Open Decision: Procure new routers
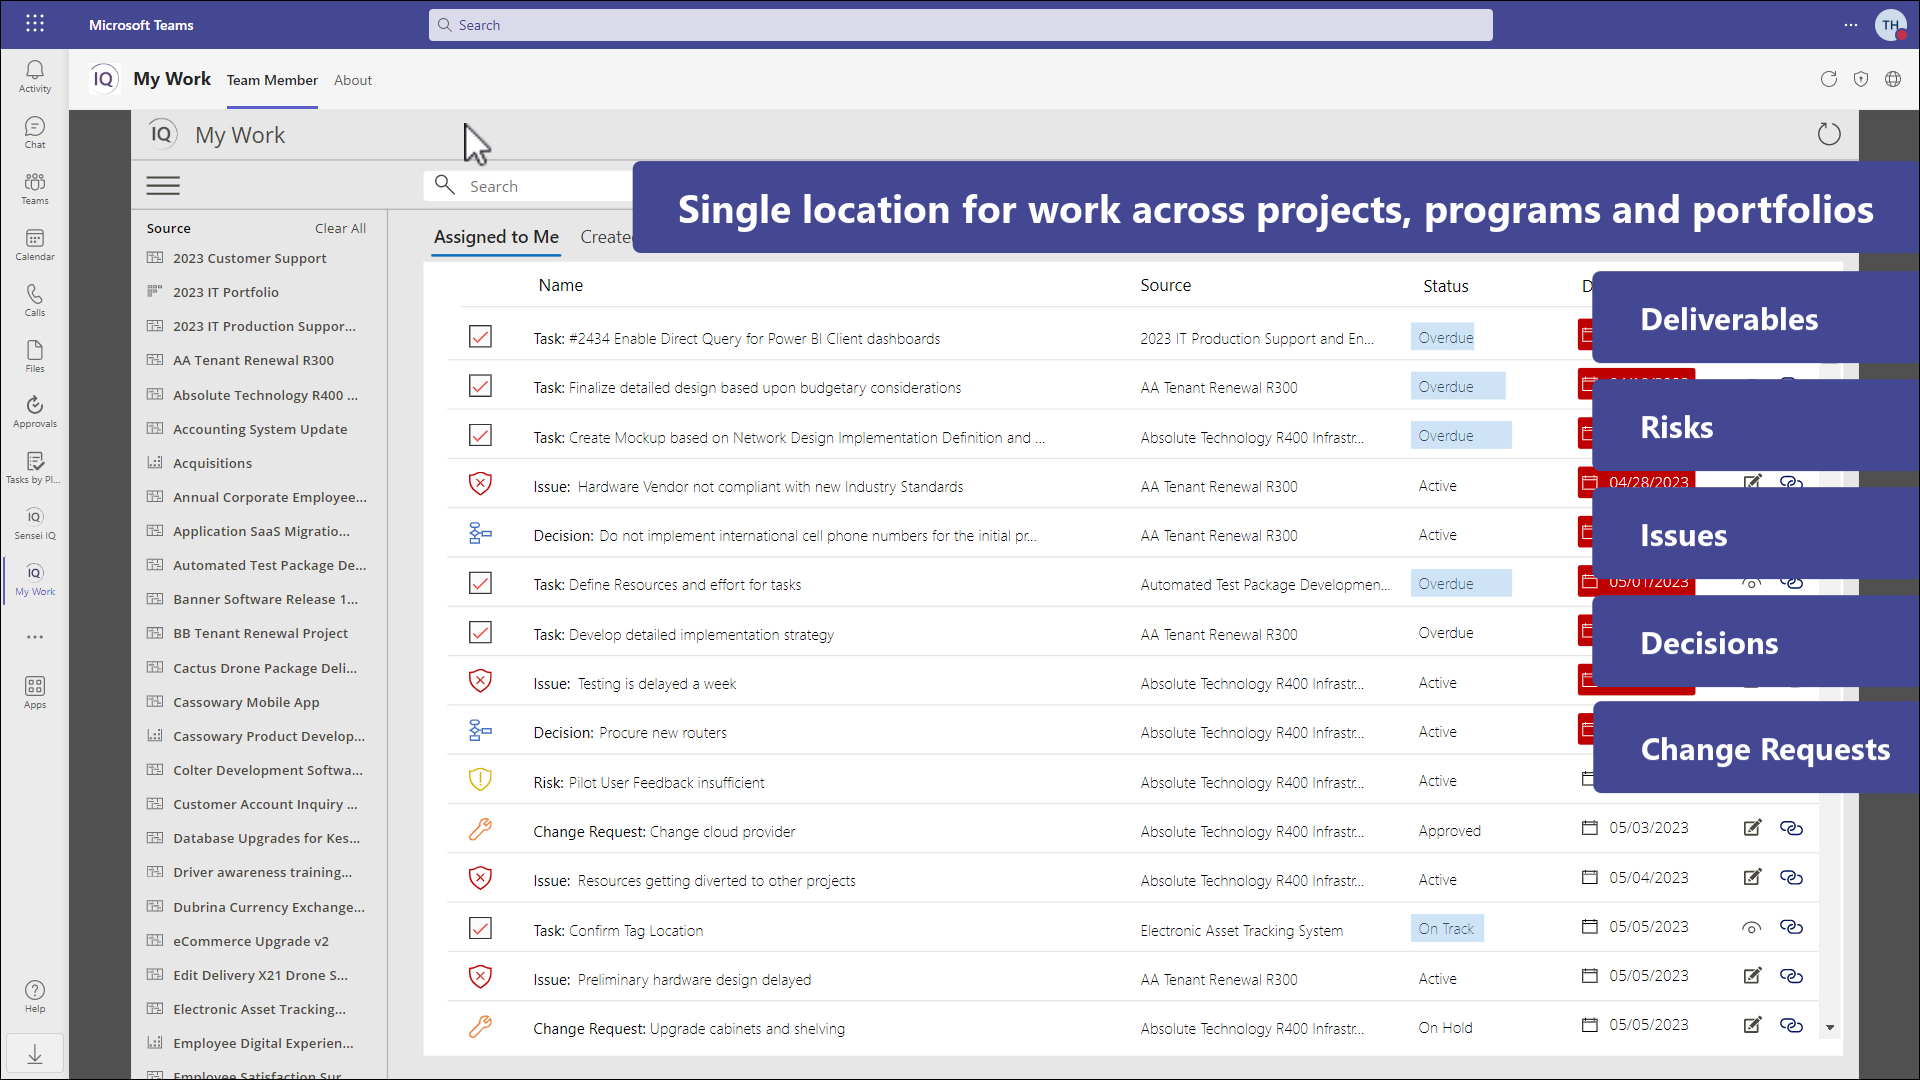The image size is (1920, 1080). coord(630,733)
